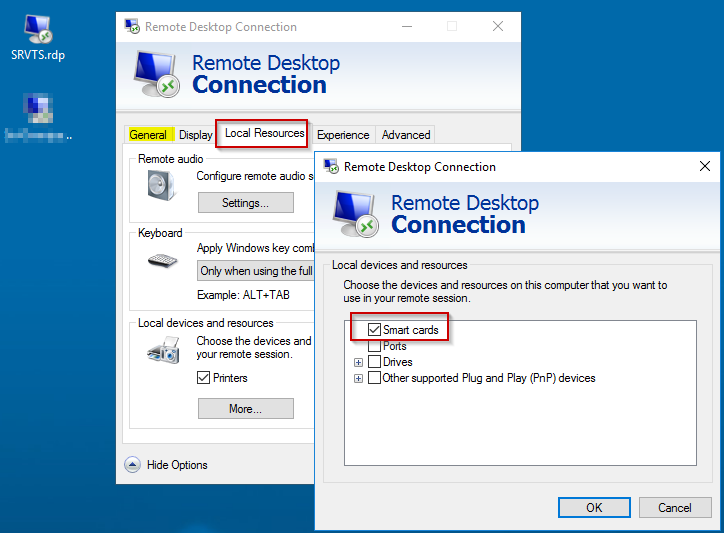Click the 'Configure remote audio' text
The width and height of the screenshot is (724, 533).
pos(255,176)
